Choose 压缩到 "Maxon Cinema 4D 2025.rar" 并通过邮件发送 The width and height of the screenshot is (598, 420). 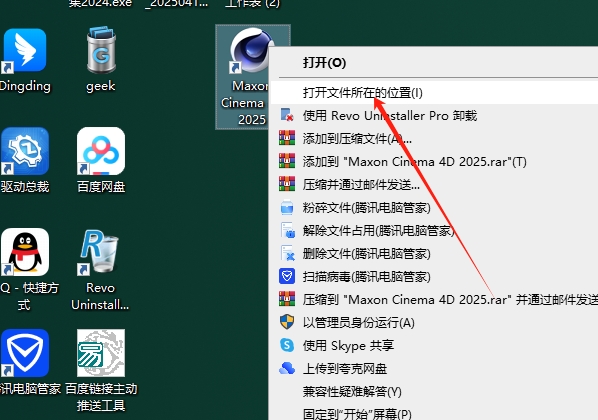(433, 299)
